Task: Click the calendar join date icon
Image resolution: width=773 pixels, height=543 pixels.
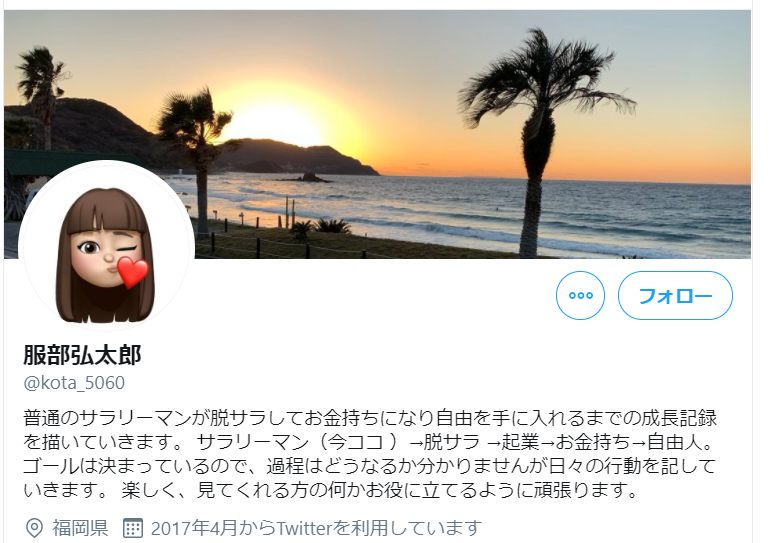Action: point(132,528)
